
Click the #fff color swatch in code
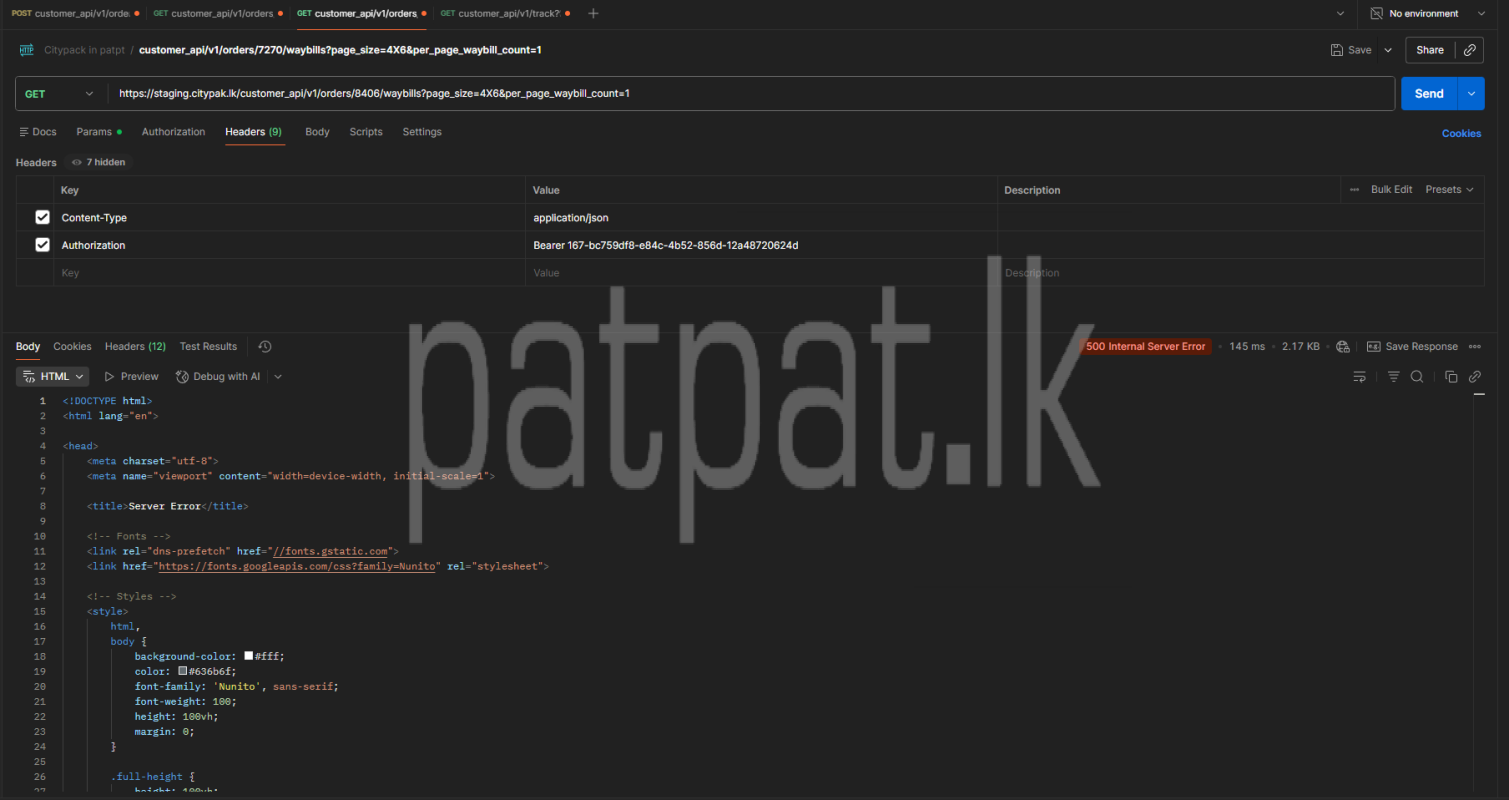pyautogui.click(x=249, y=656)
